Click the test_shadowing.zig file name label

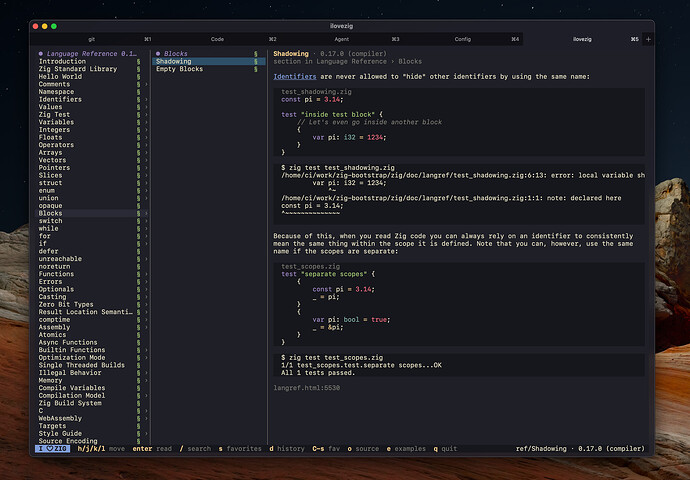click(x=316, y=92)
